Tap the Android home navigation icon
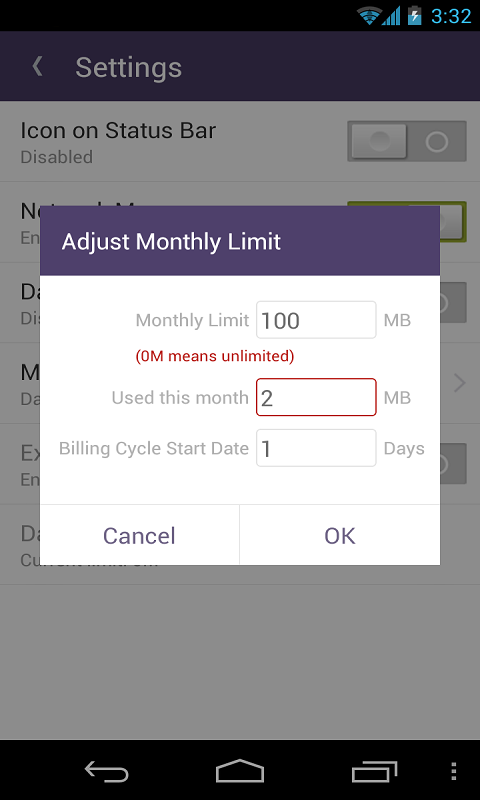The image size is (480, 800). 240,771
